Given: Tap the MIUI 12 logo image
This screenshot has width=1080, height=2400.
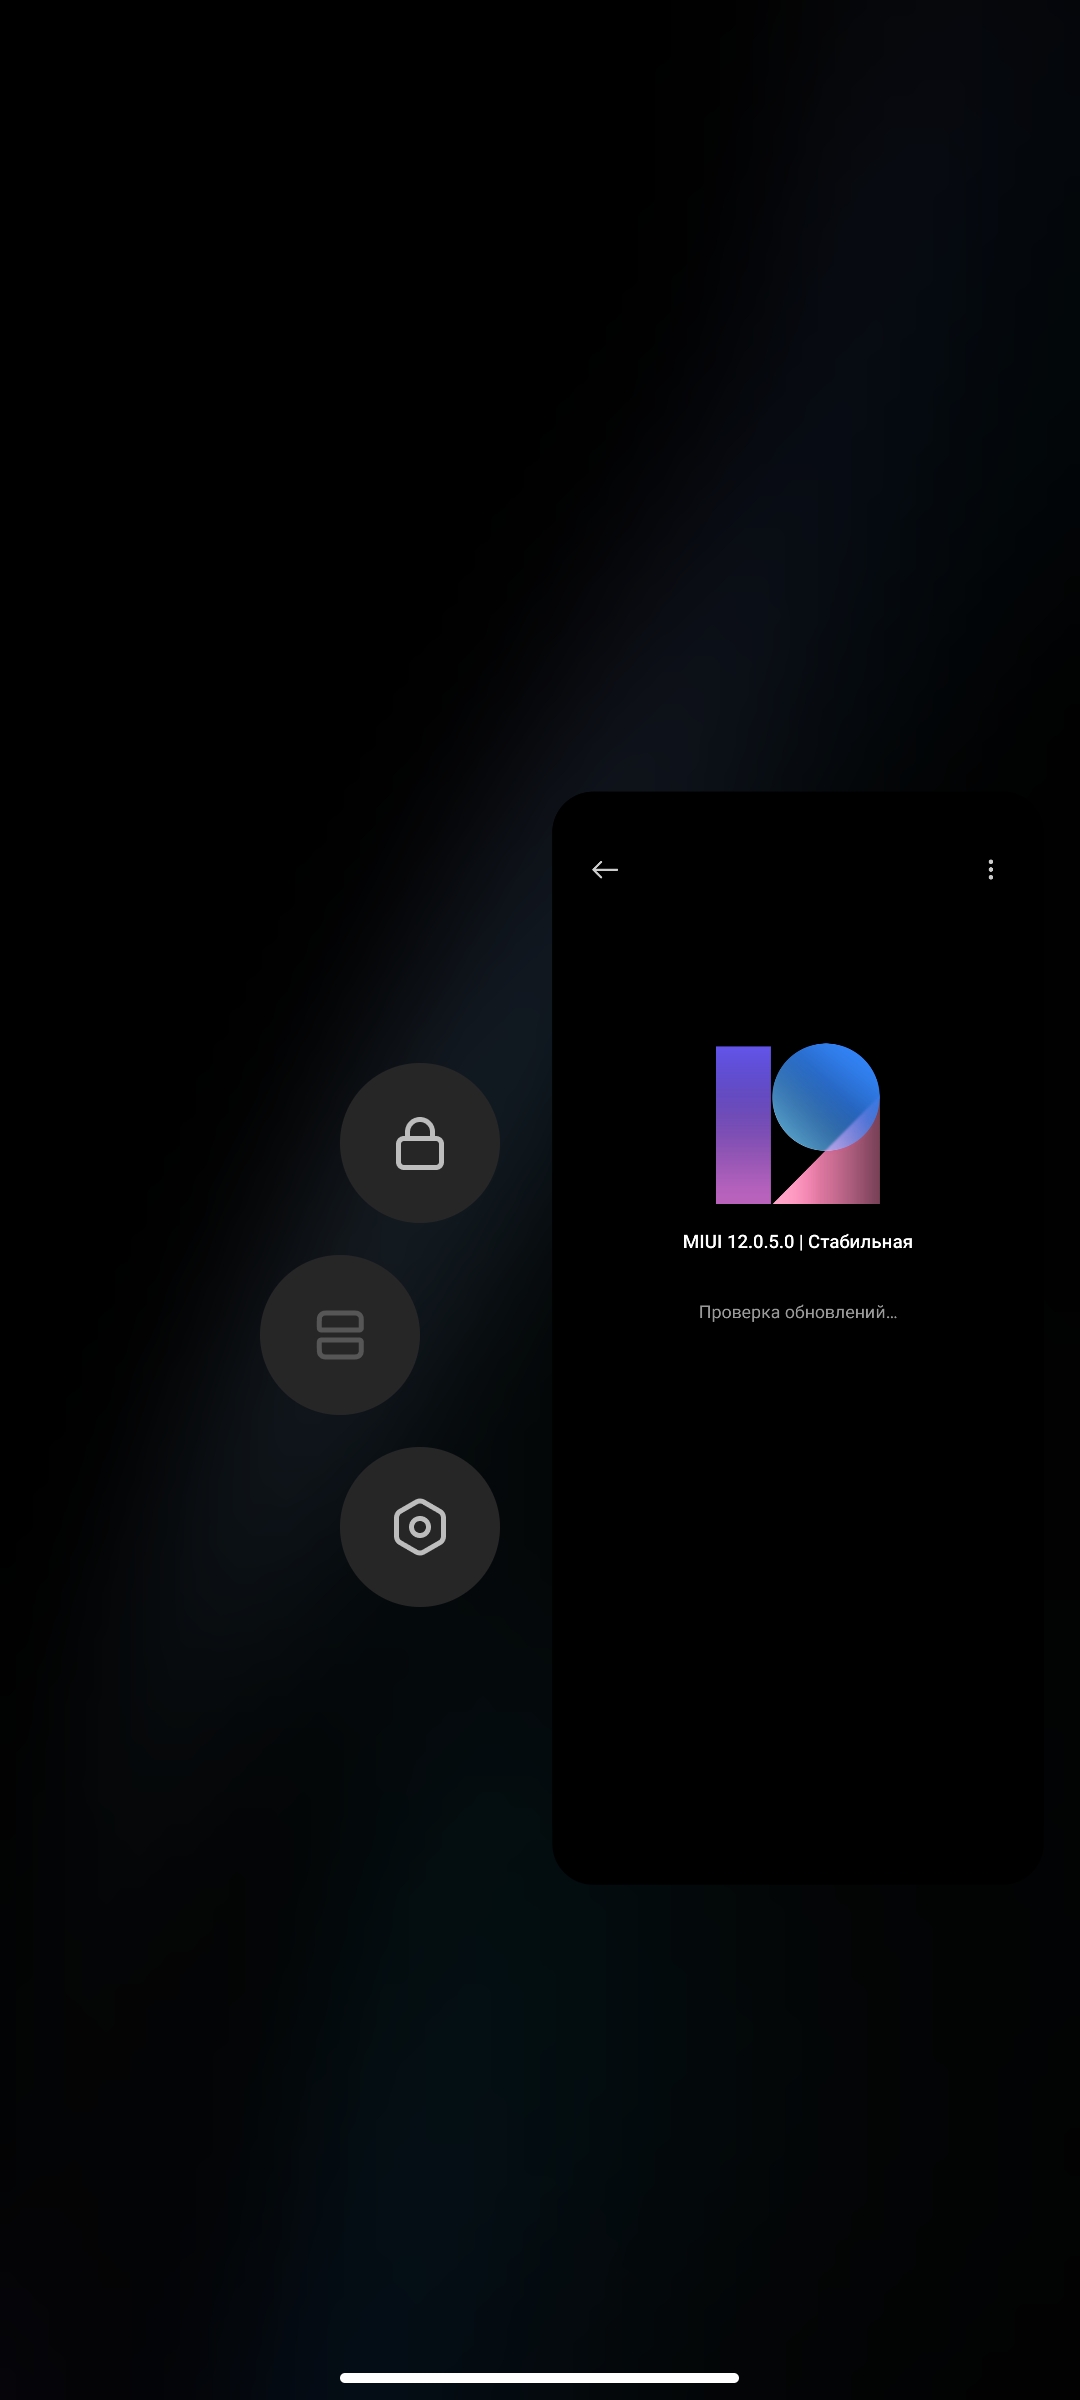Looking at the screenshot, I should [798, 1124].
